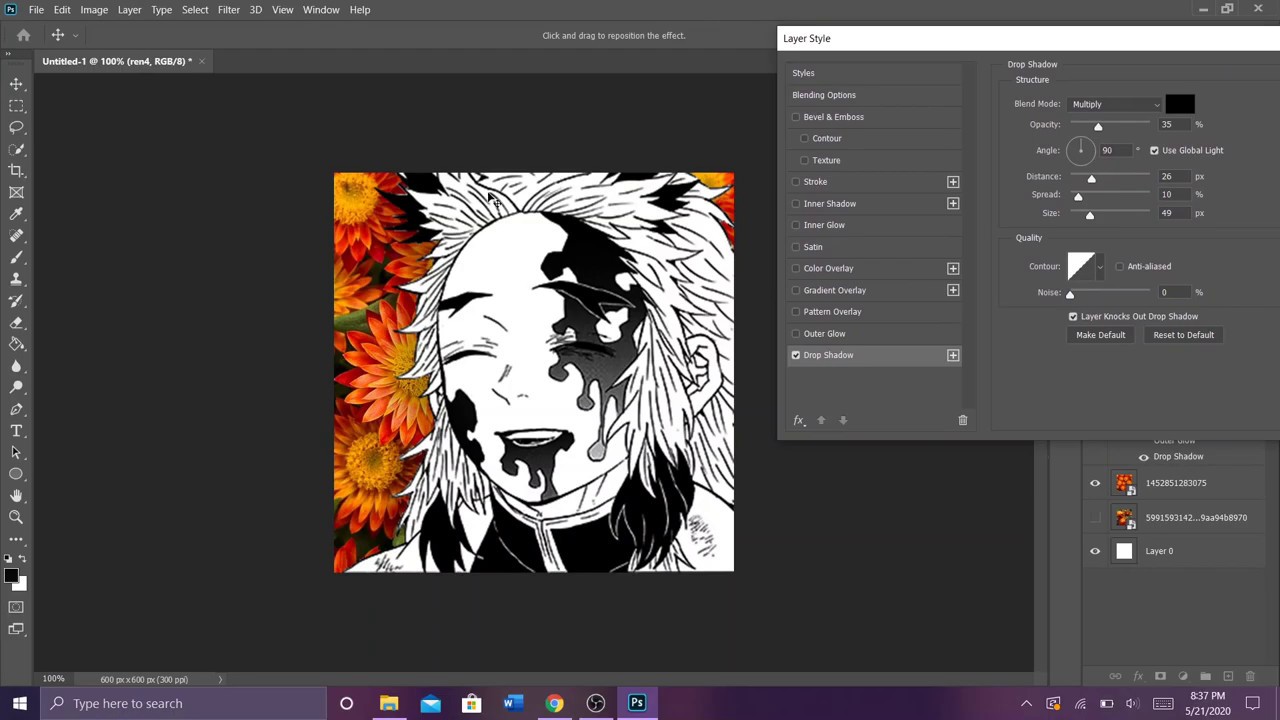Open the File menu
This screenshot has width=1280, height=720.
coord(36,10)
